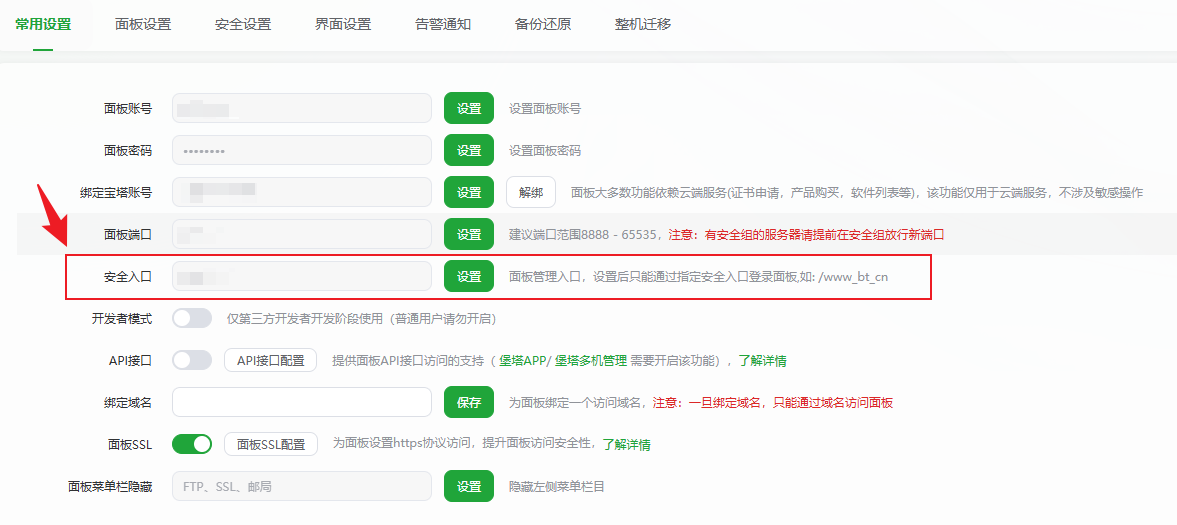Switch to the 面板设置 tab

(x=143, y=24)
